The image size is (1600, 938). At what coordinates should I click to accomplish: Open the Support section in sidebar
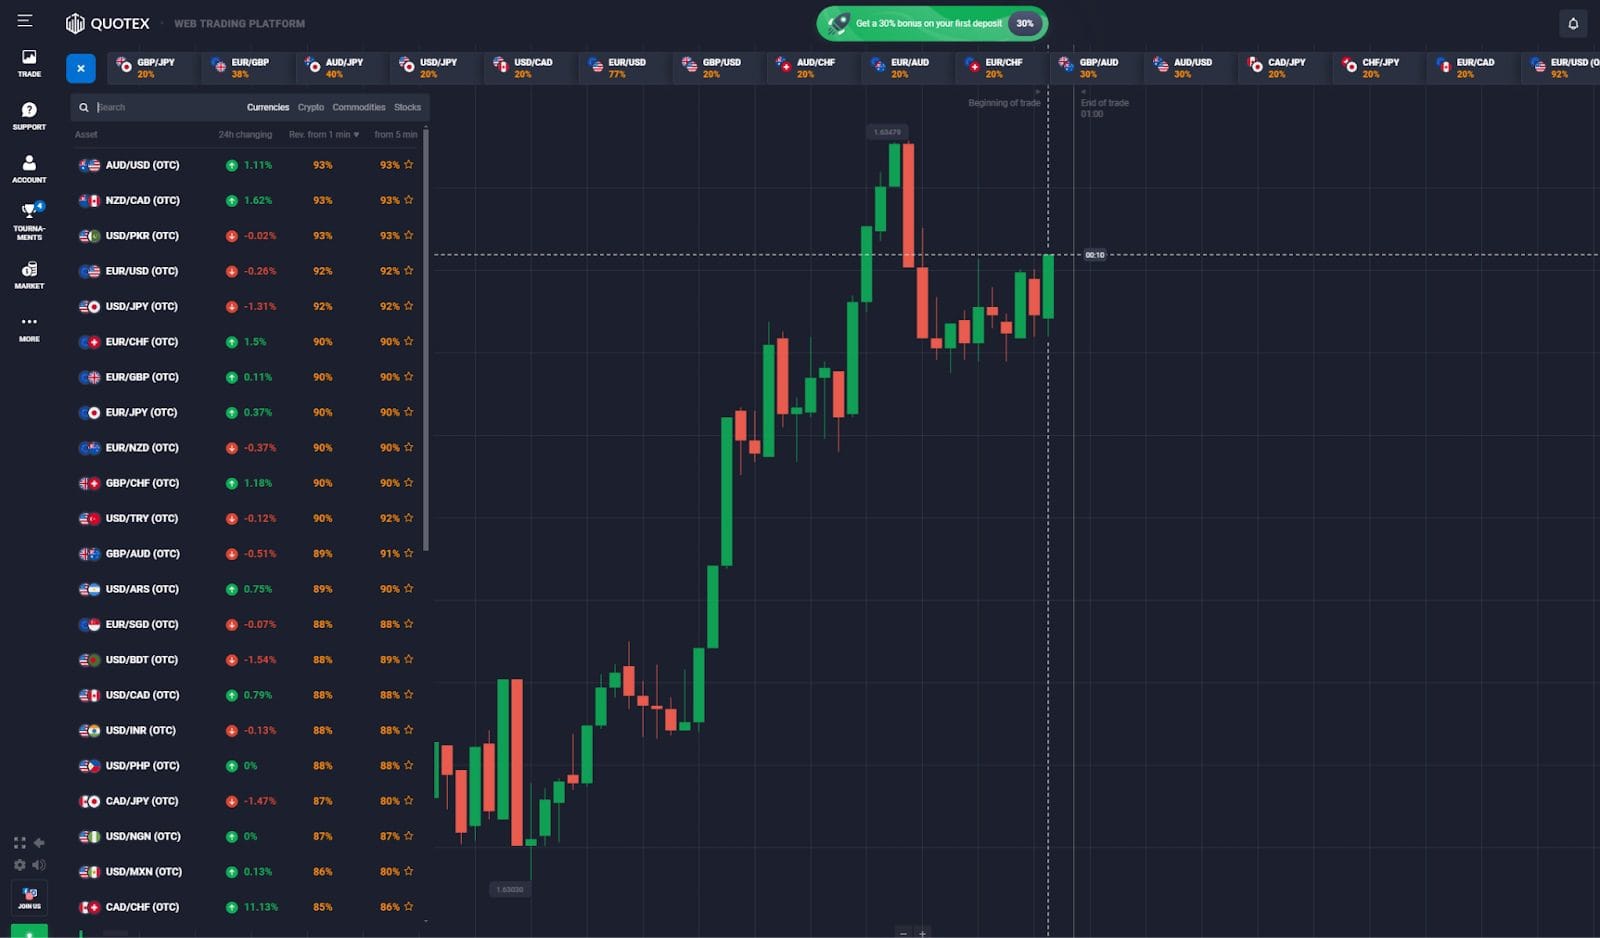(29, 115)
